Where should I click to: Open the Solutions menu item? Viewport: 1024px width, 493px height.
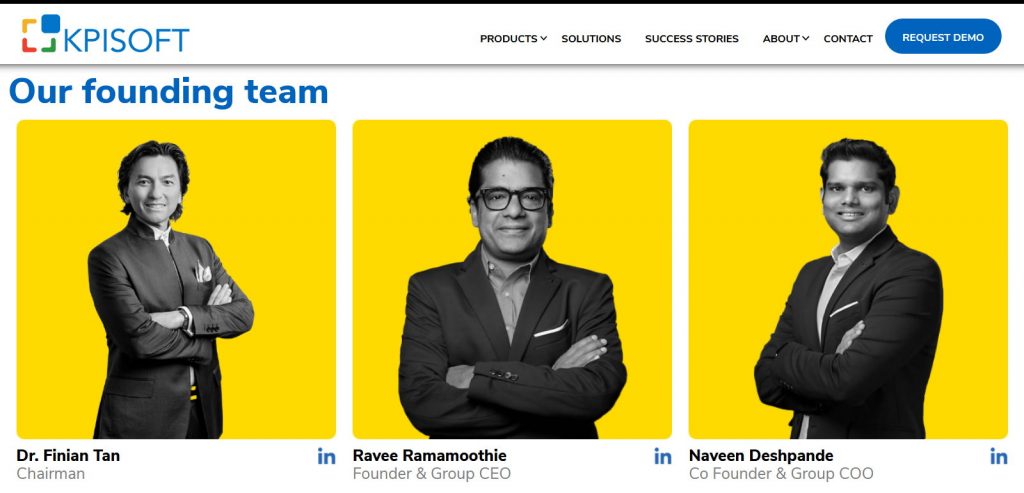591,39
